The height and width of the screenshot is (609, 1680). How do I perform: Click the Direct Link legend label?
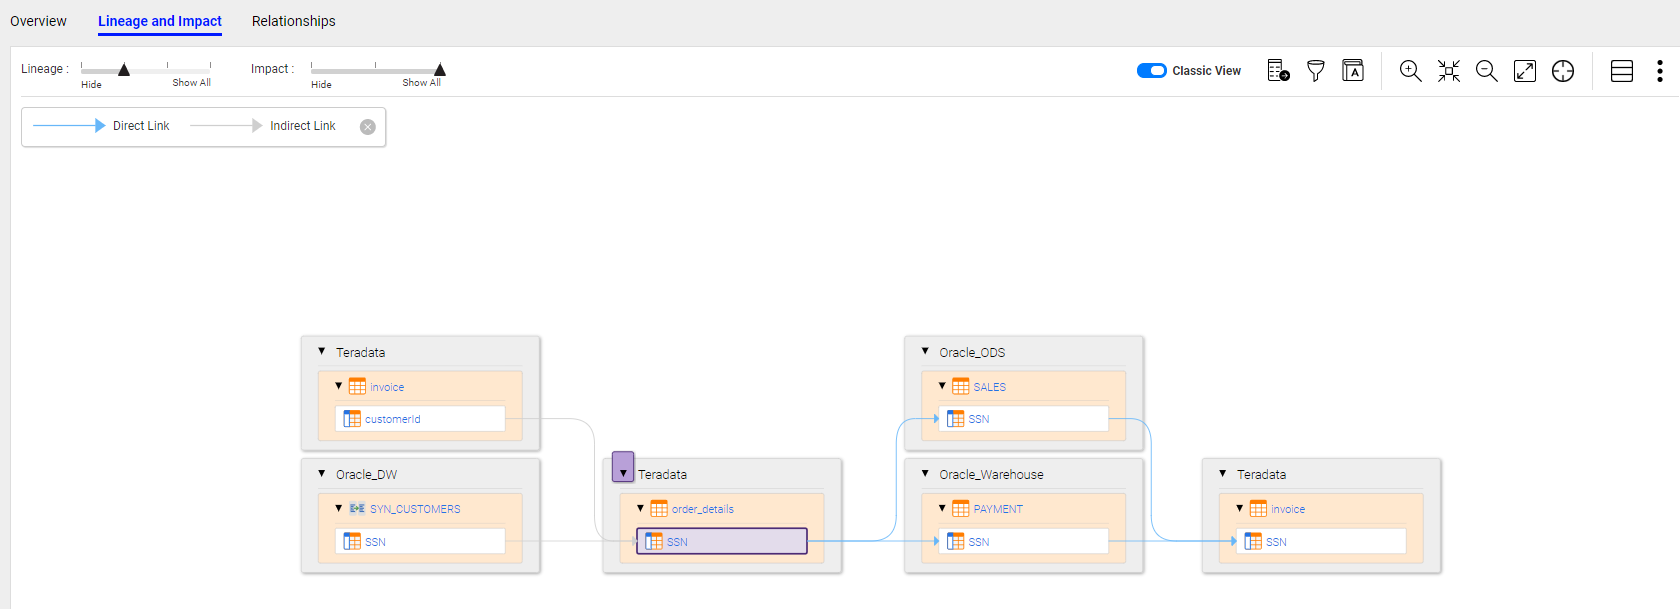click(141, 126)
